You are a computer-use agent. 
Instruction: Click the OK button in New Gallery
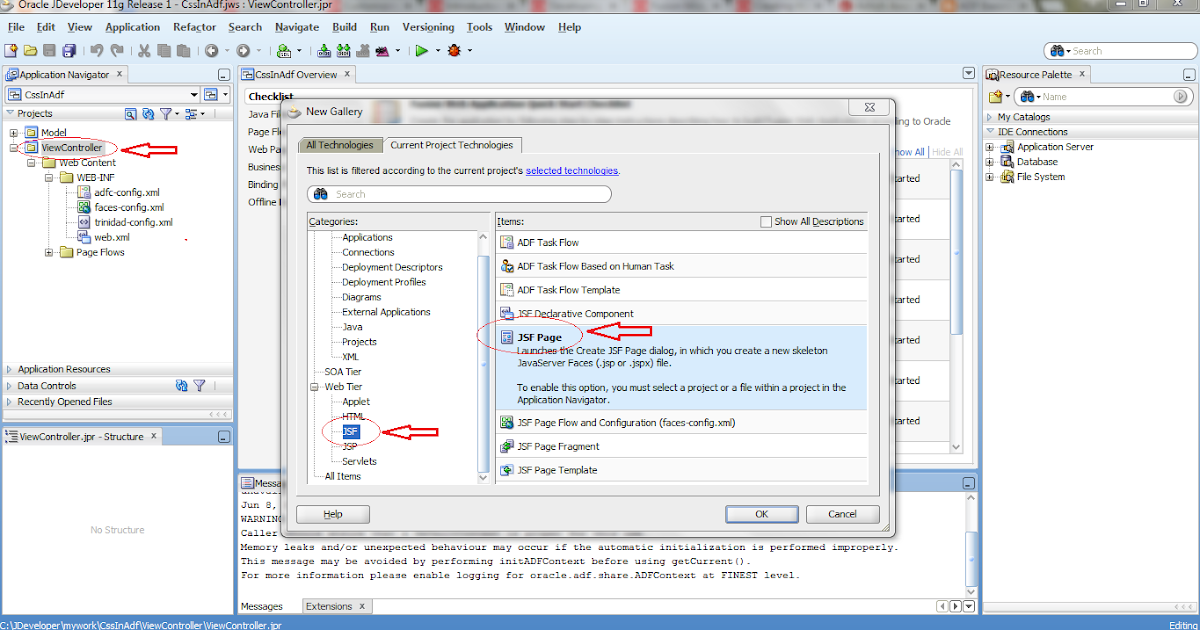click(x=762, y=513)
